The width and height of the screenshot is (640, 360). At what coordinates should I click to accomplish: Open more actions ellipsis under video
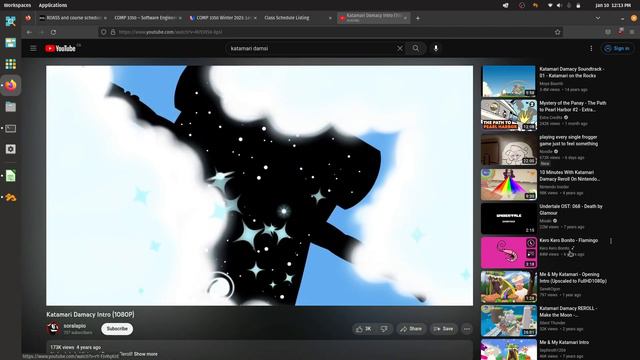pos(467,329)
